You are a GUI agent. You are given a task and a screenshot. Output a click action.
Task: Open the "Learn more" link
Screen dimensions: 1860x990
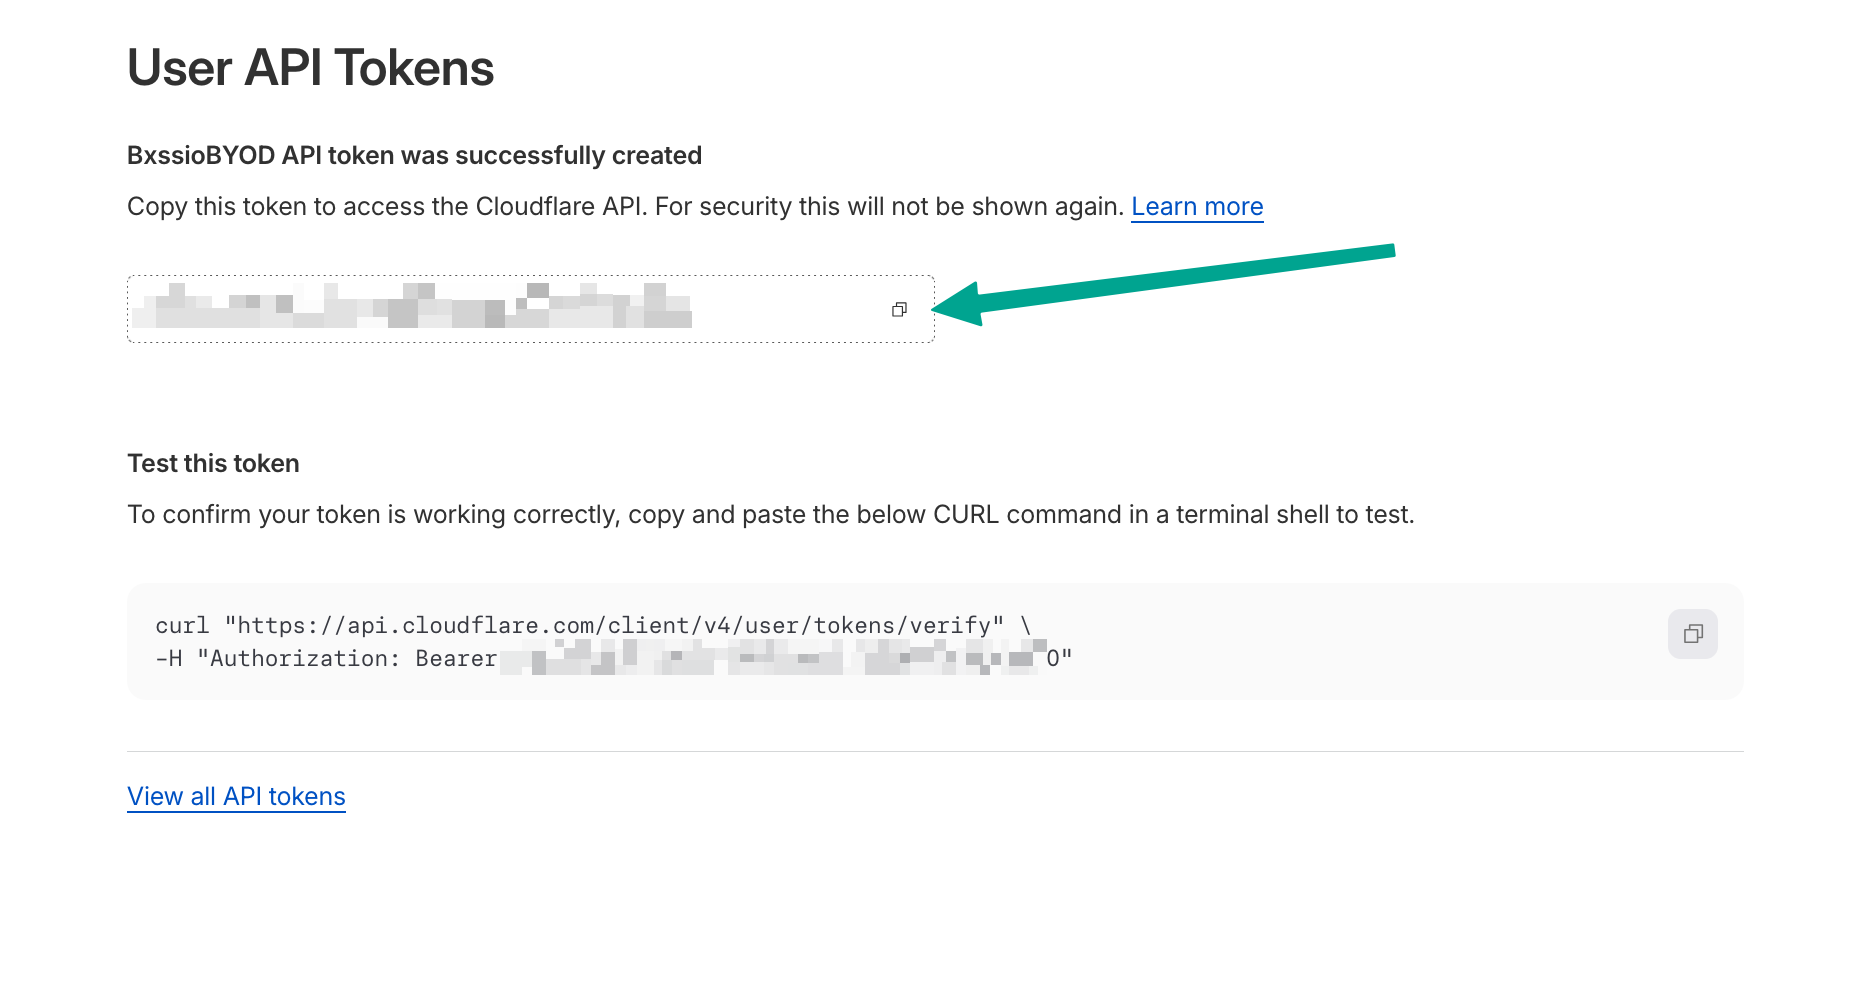click(1197, 206)
